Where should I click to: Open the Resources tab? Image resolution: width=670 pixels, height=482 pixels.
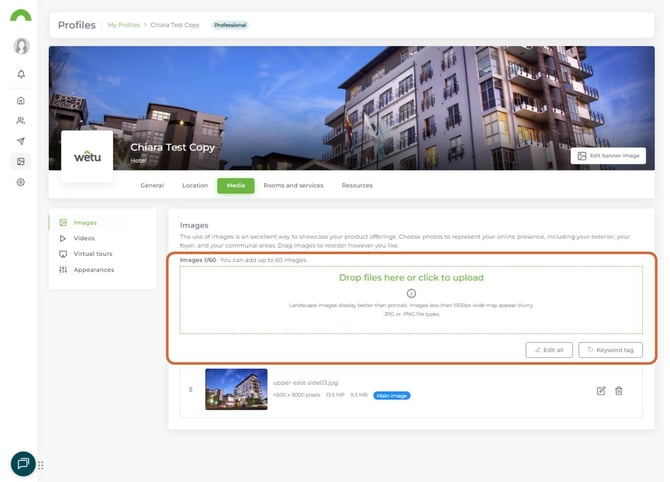click(x=357, y=185)
